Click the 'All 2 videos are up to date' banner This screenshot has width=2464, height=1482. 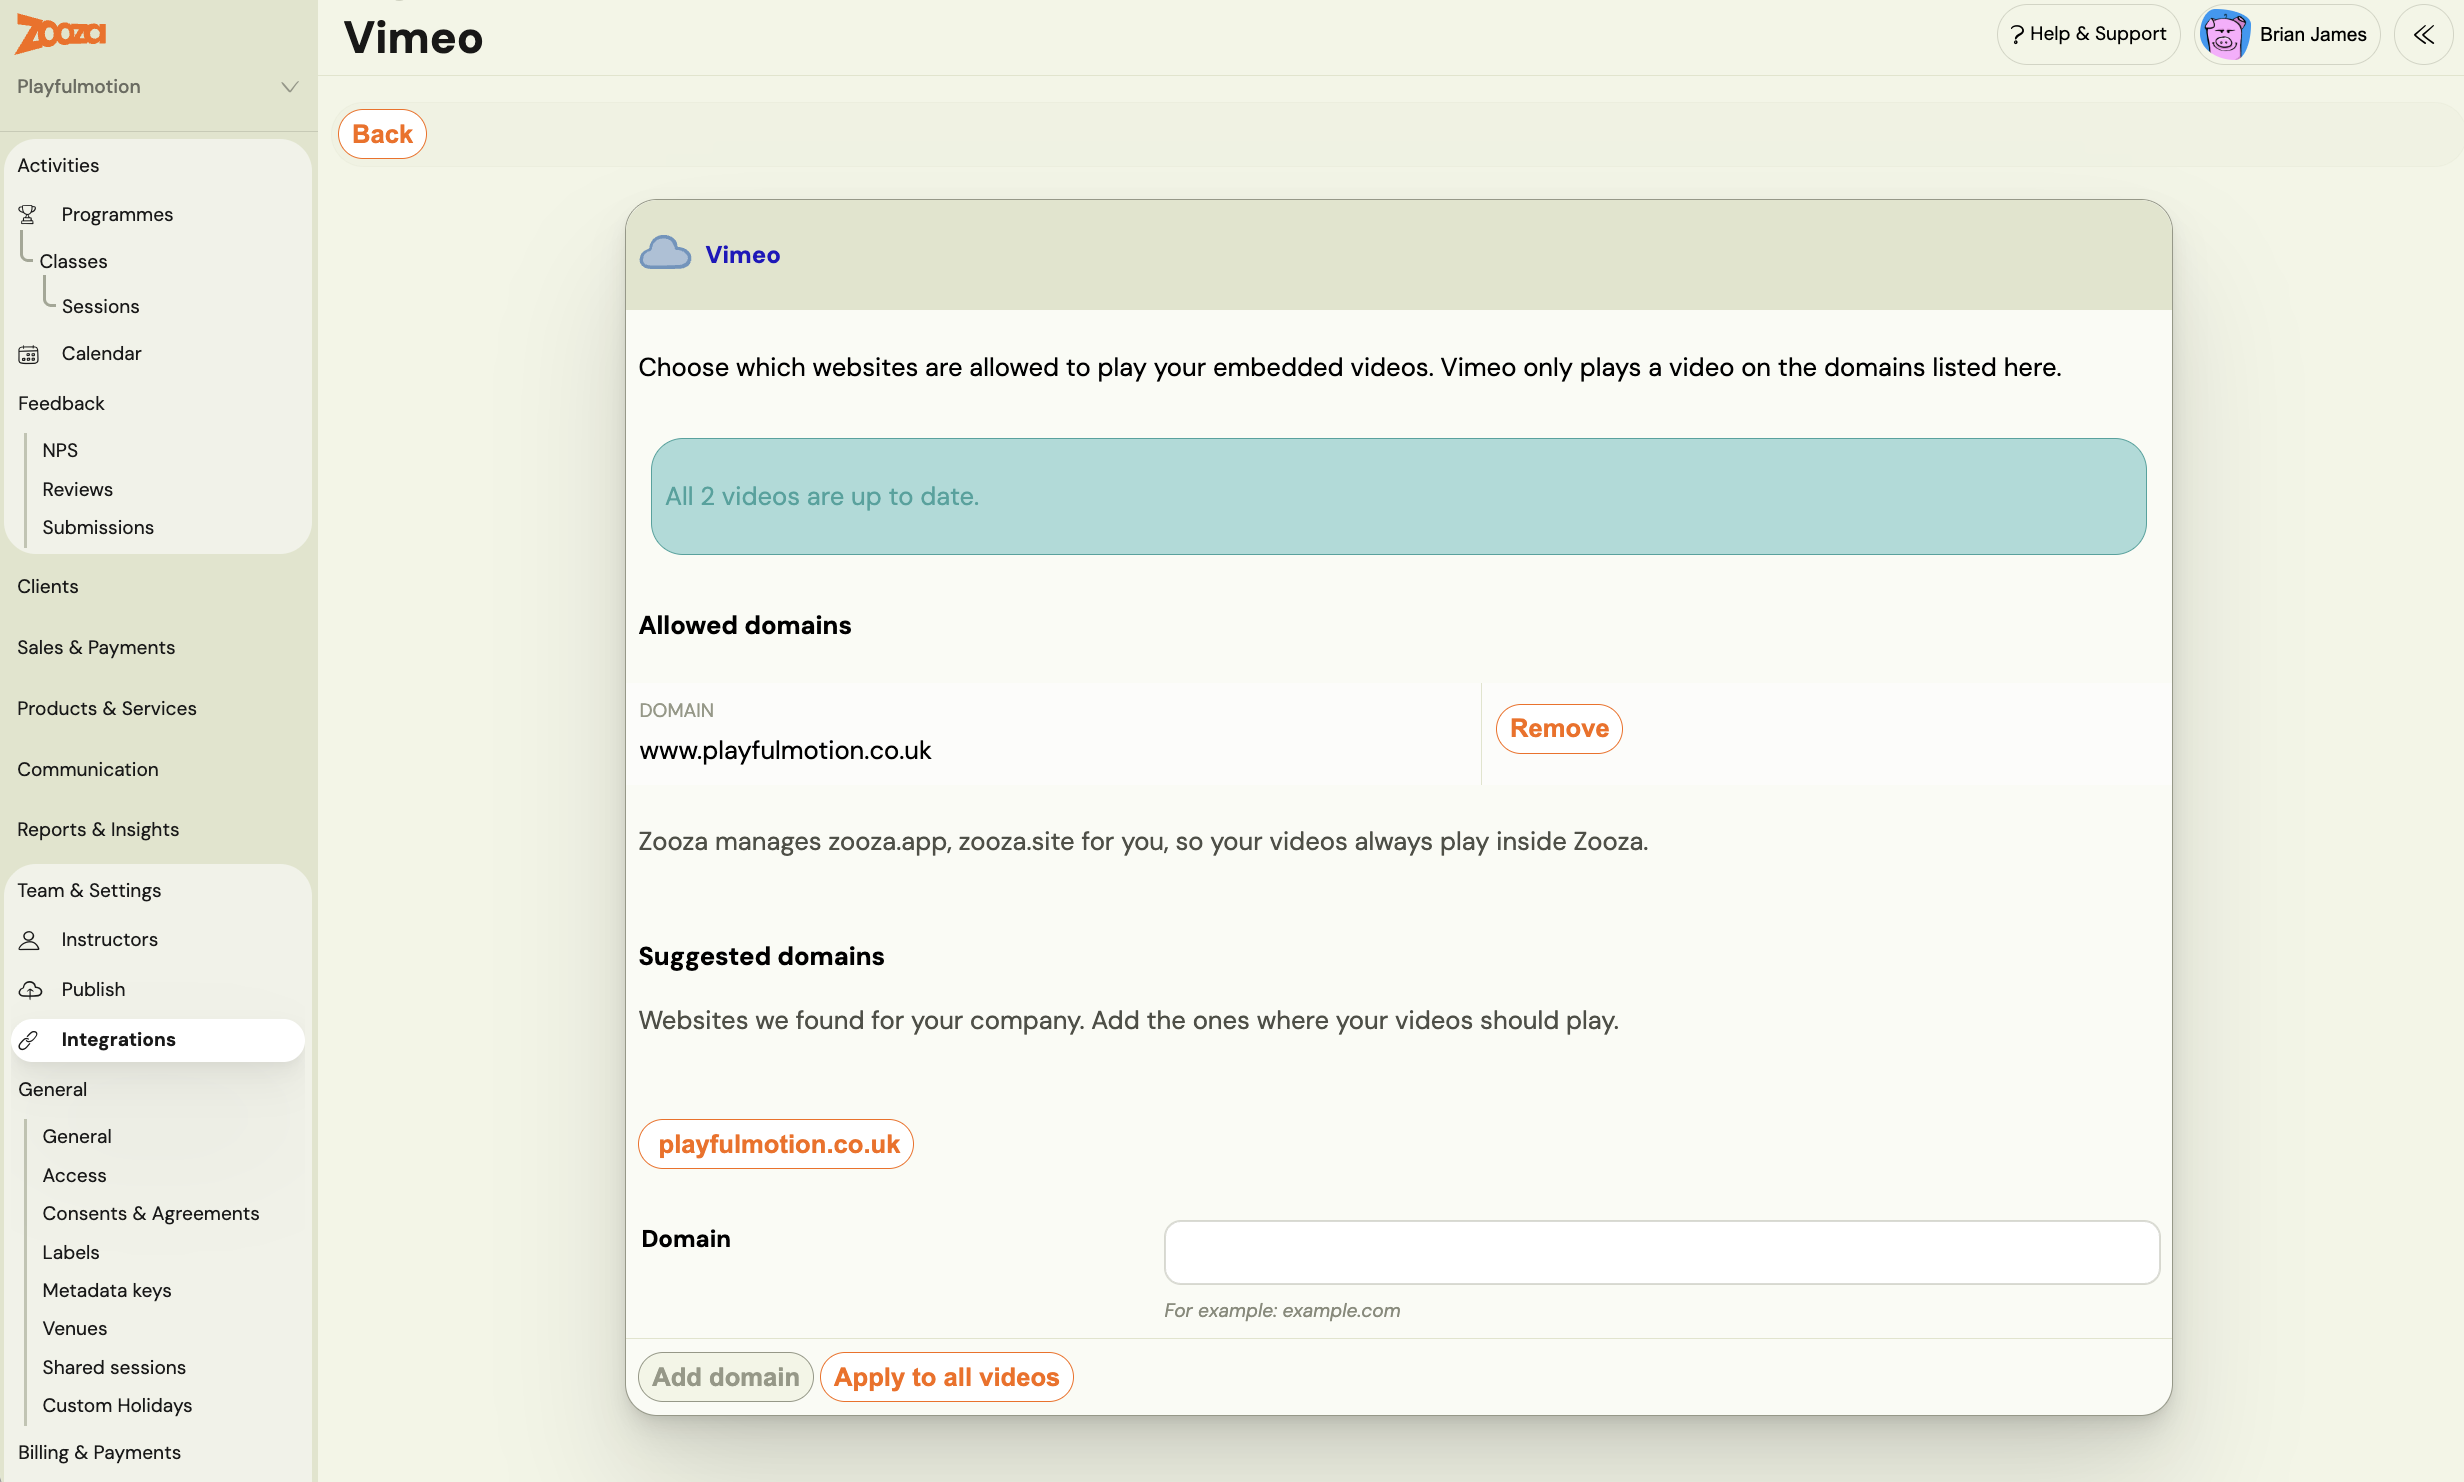click(1398, 496)
